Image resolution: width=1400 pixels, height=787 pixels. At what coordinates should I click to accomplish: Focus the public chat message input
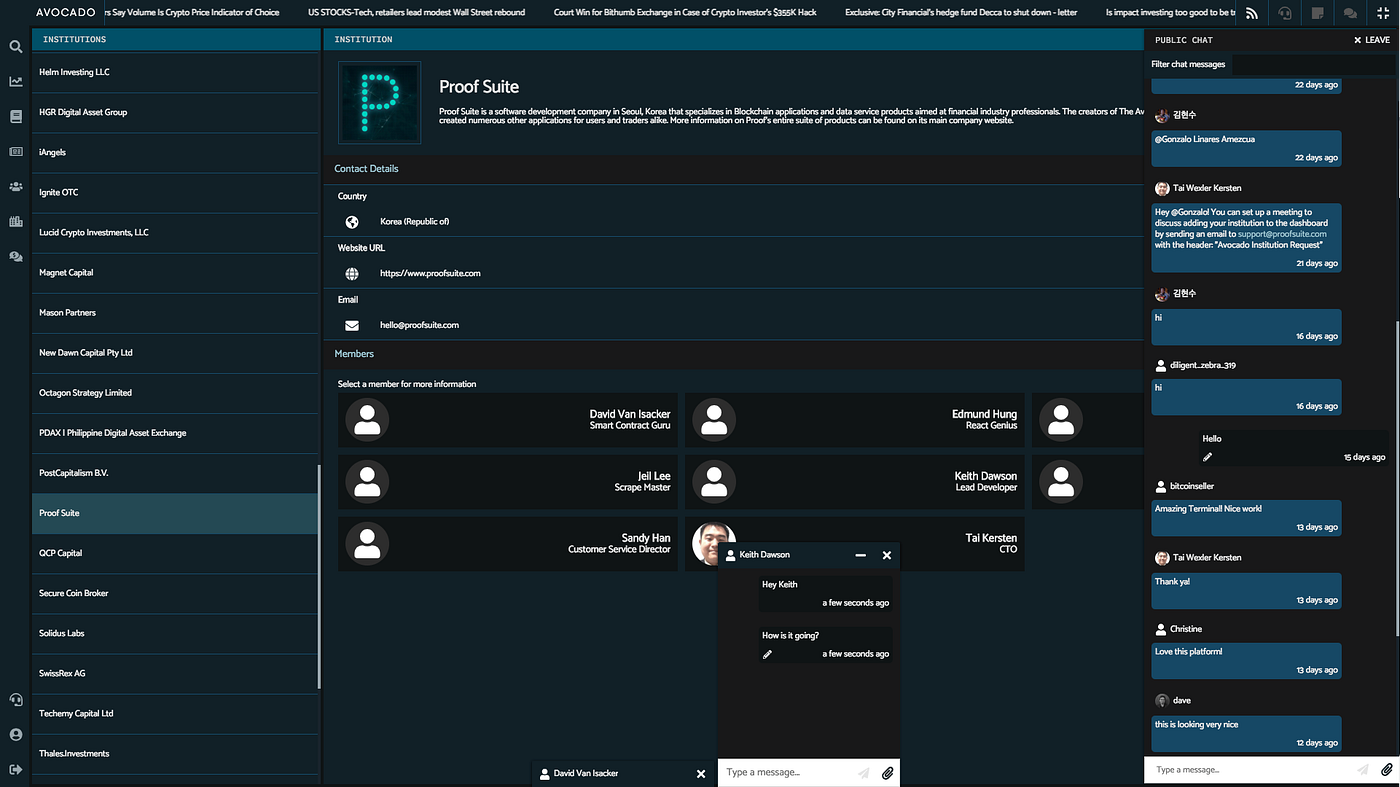point(1248,770)
